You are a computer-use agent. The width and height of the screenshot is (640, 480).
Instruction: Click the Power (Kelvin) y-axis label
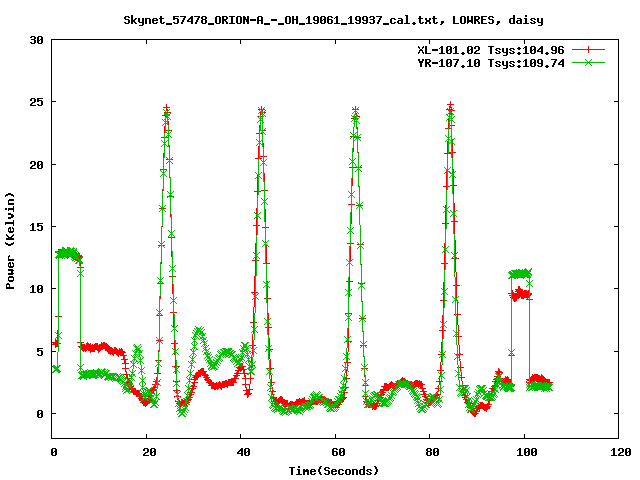pos(10,241)
